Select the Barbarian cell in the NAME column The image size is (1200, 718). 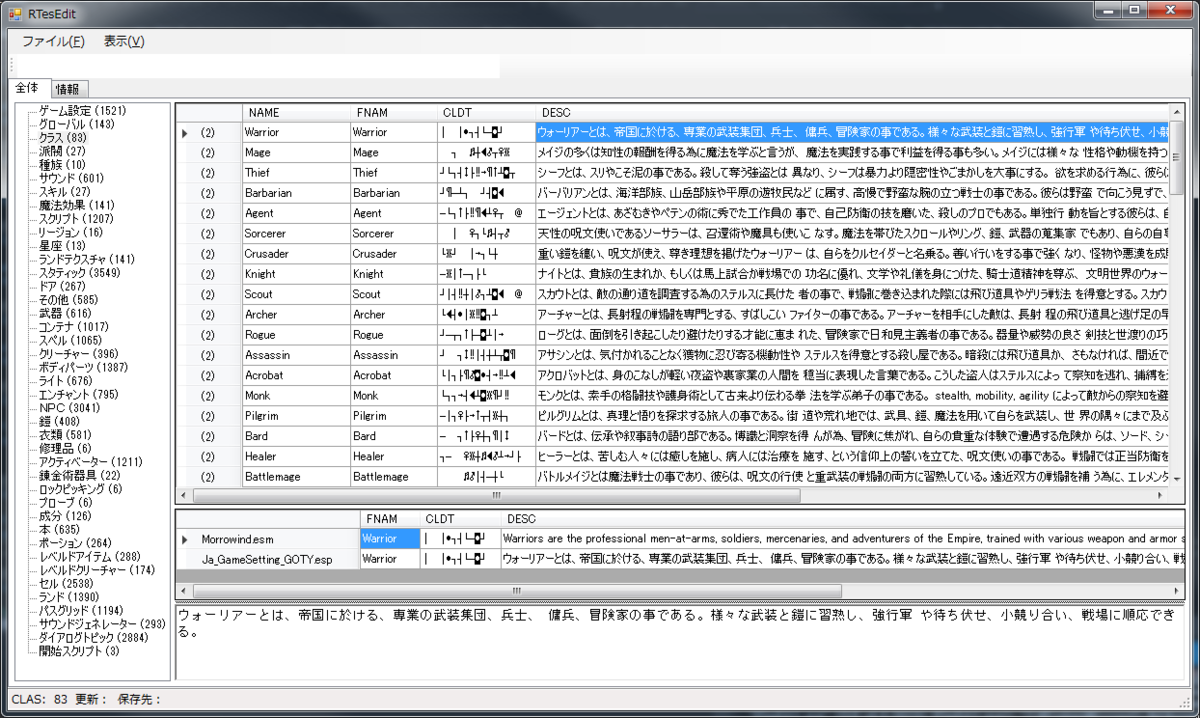[296, 193]
